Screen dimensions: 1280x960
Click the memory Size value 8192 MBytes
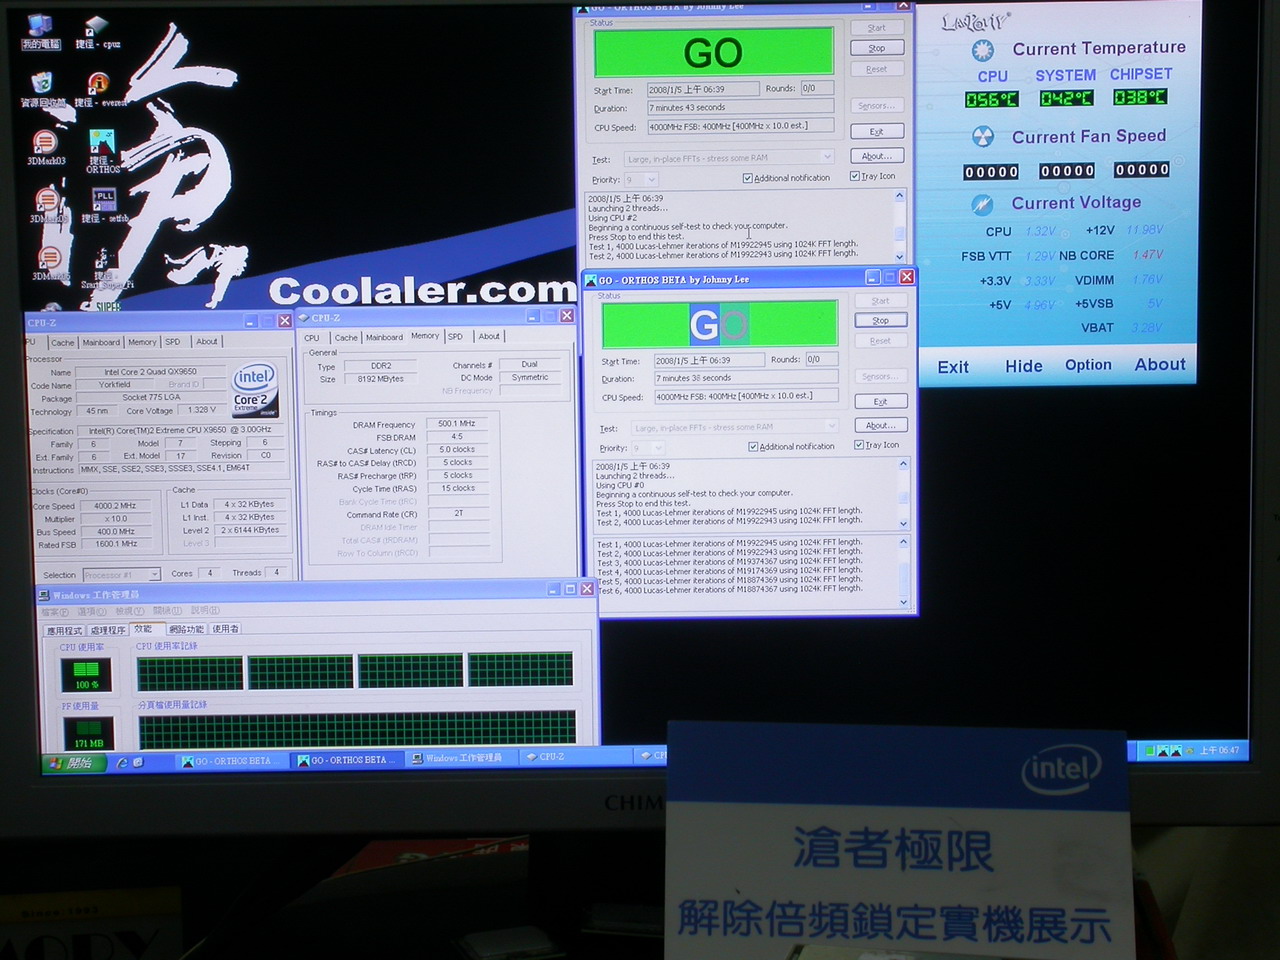click(381, 379)
